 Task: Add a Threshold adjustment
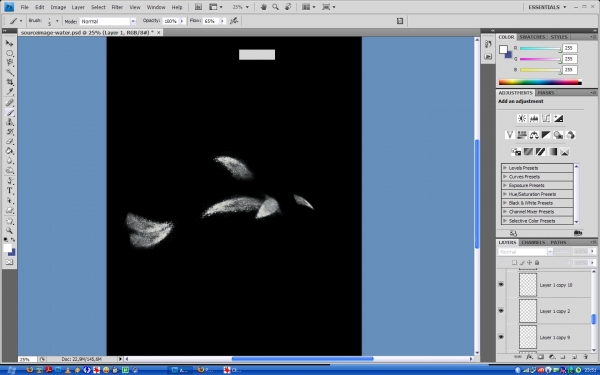[x=540, y=152]
